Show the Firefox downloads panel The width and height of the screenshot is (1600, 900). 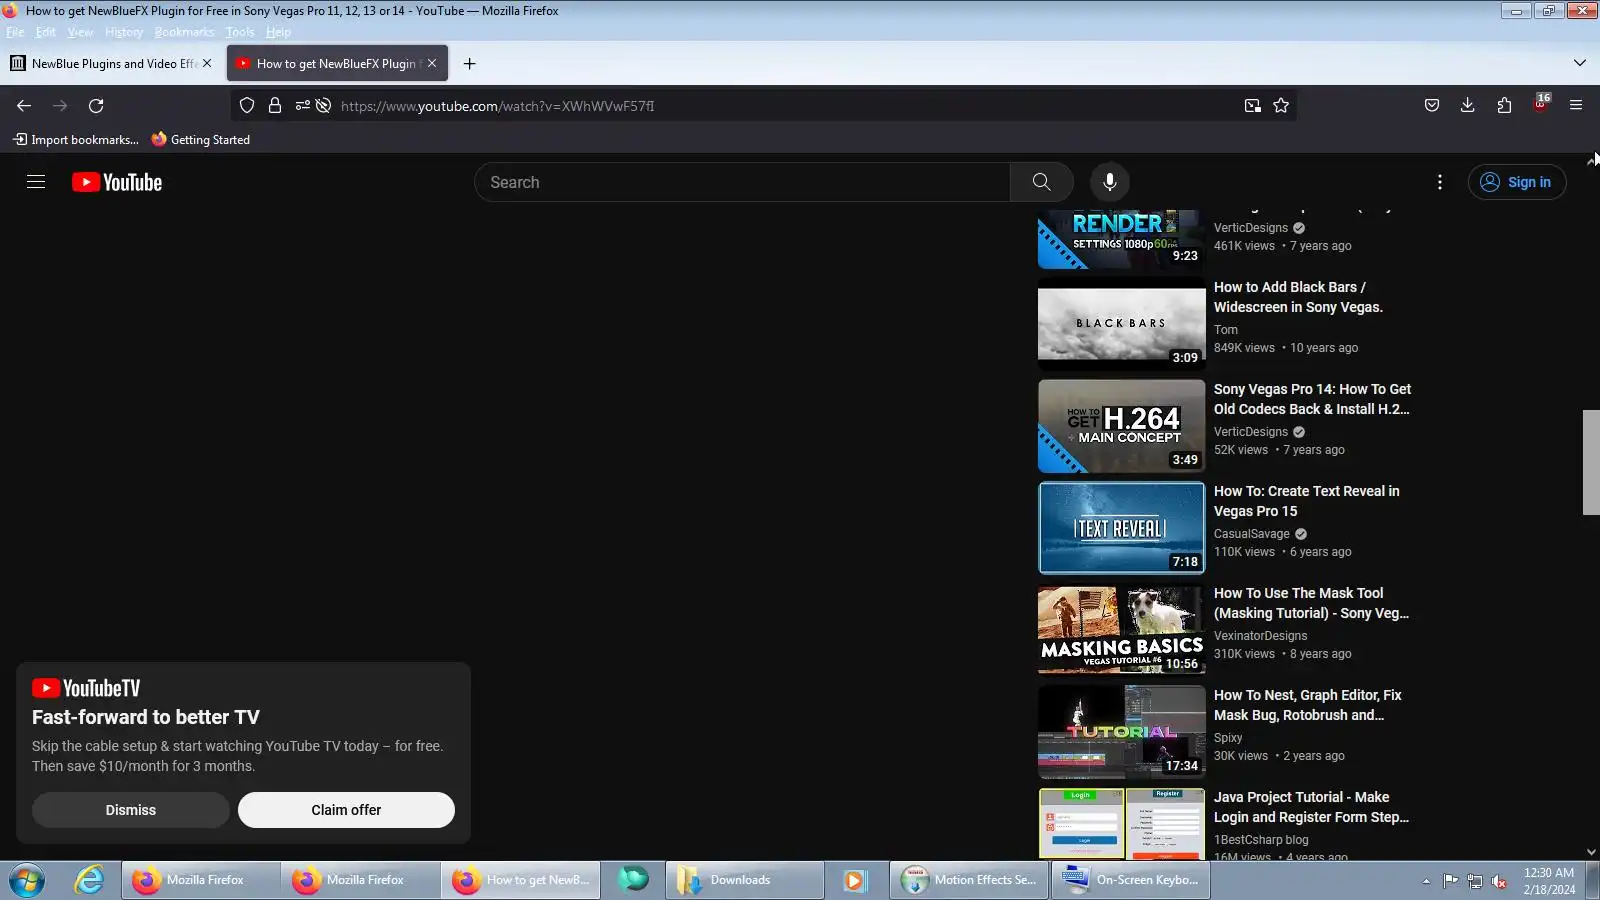(1468, 106)
